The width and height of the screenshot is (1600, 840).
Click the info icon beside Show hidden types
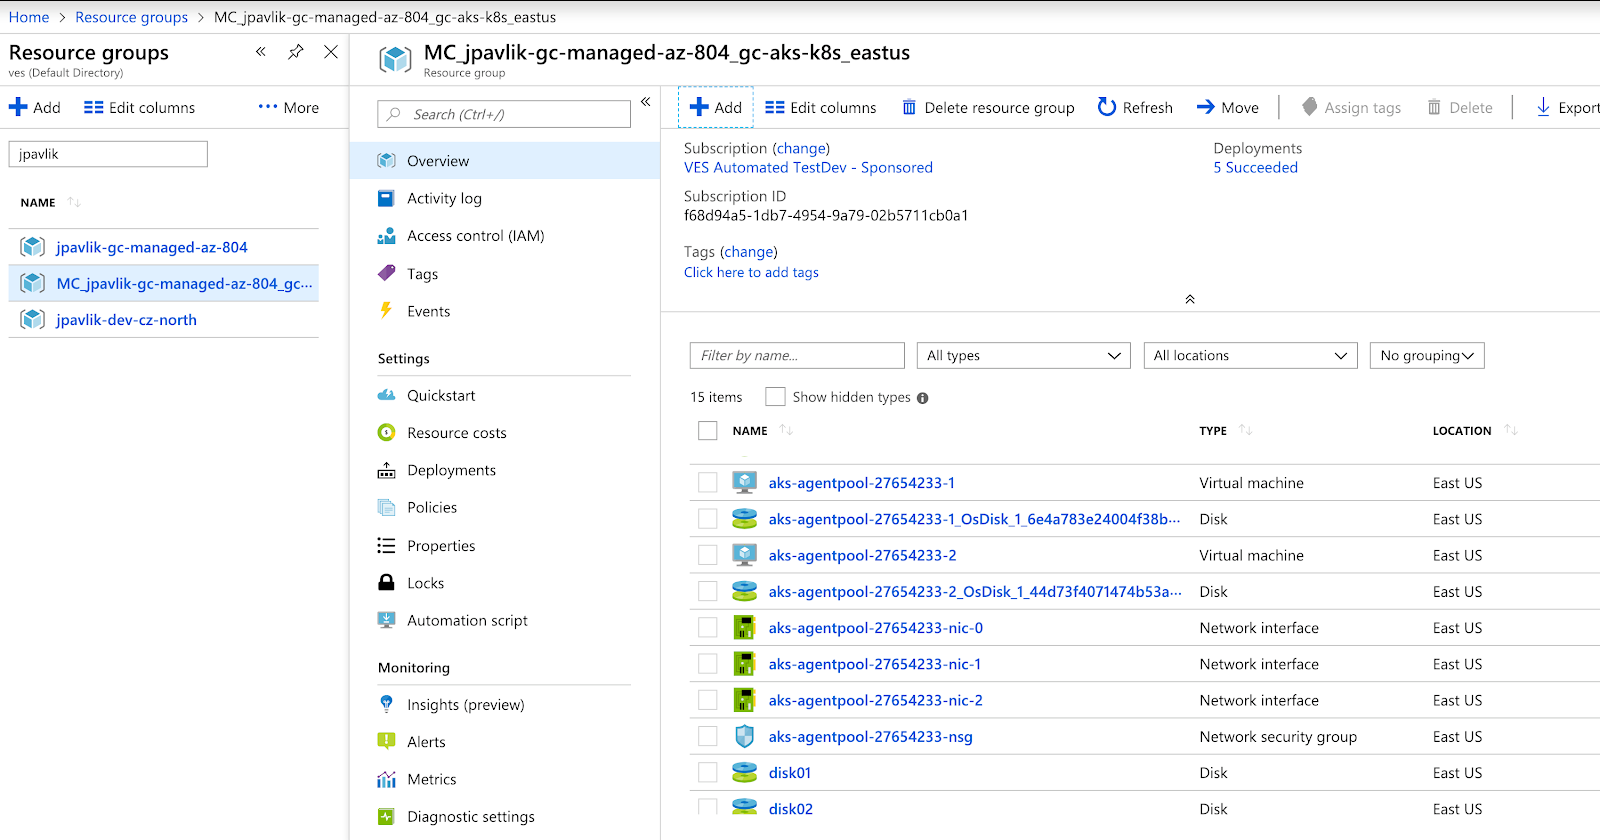tap(922, 398)
